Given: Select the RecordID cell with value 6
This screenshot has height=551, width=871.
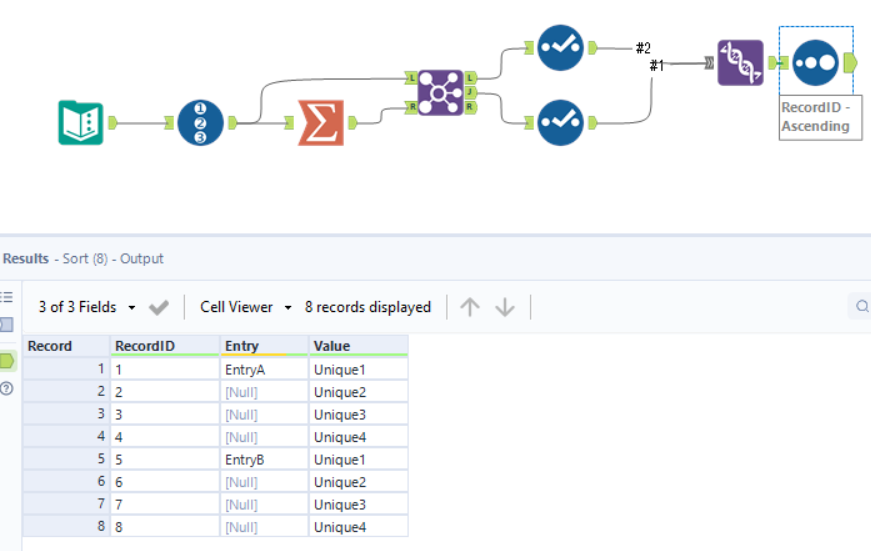Looking at the screenshot, I should (x=165, y=482).
